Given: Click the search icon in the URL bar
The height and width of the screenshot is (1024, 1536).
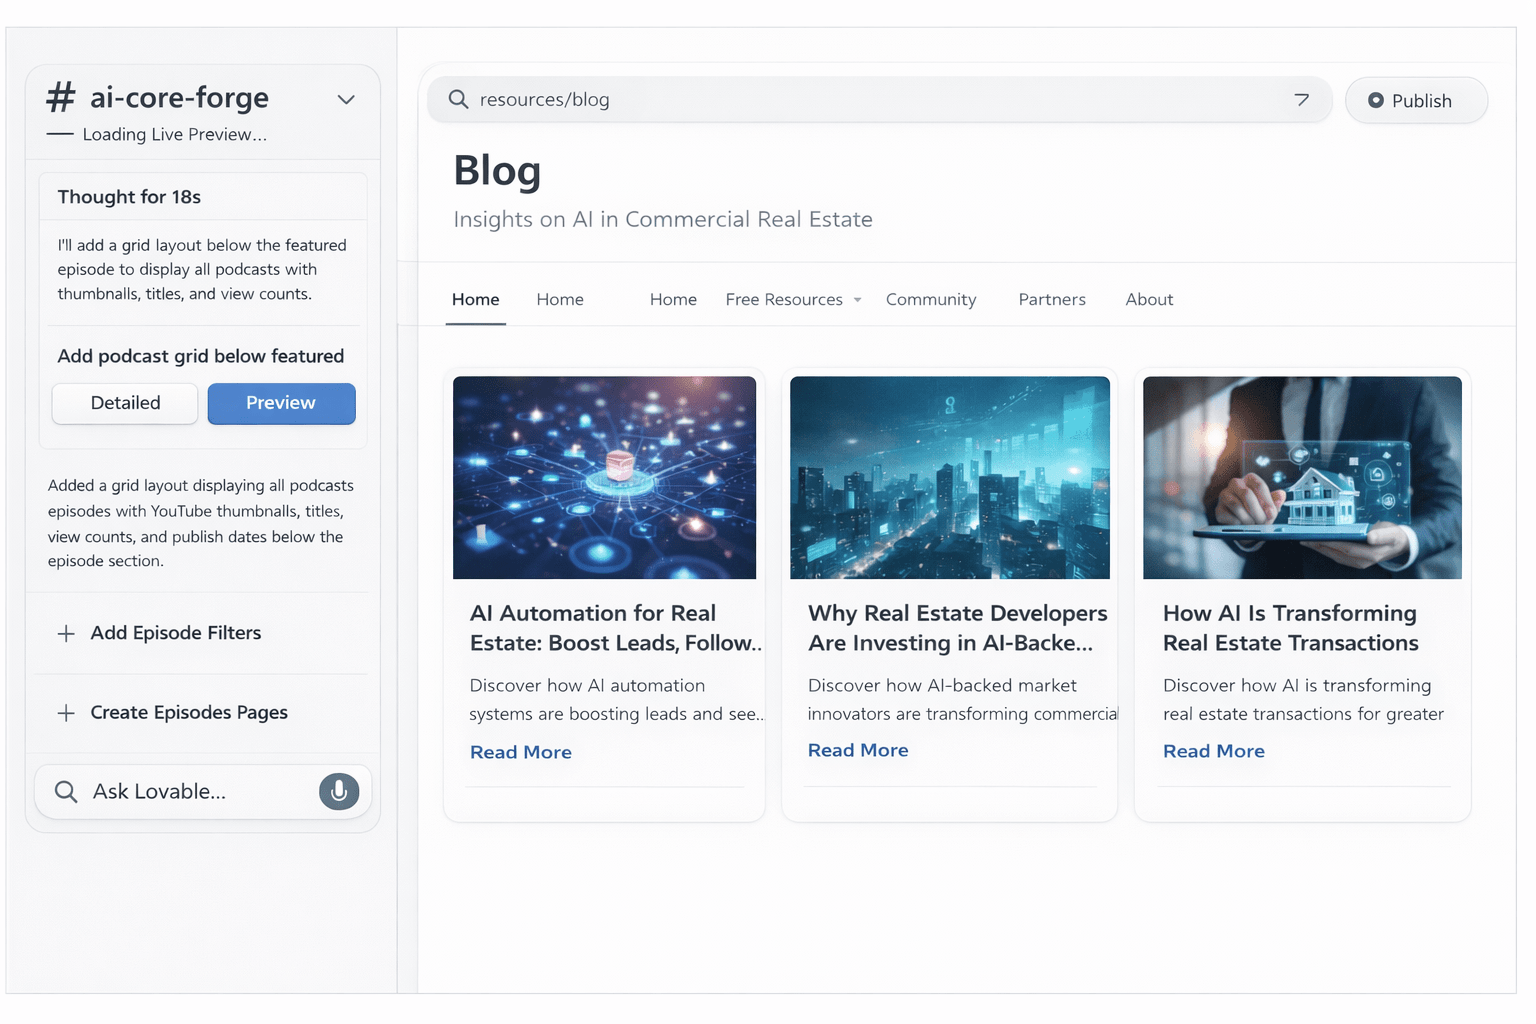Looking at the screenshot, I should 458,99.
